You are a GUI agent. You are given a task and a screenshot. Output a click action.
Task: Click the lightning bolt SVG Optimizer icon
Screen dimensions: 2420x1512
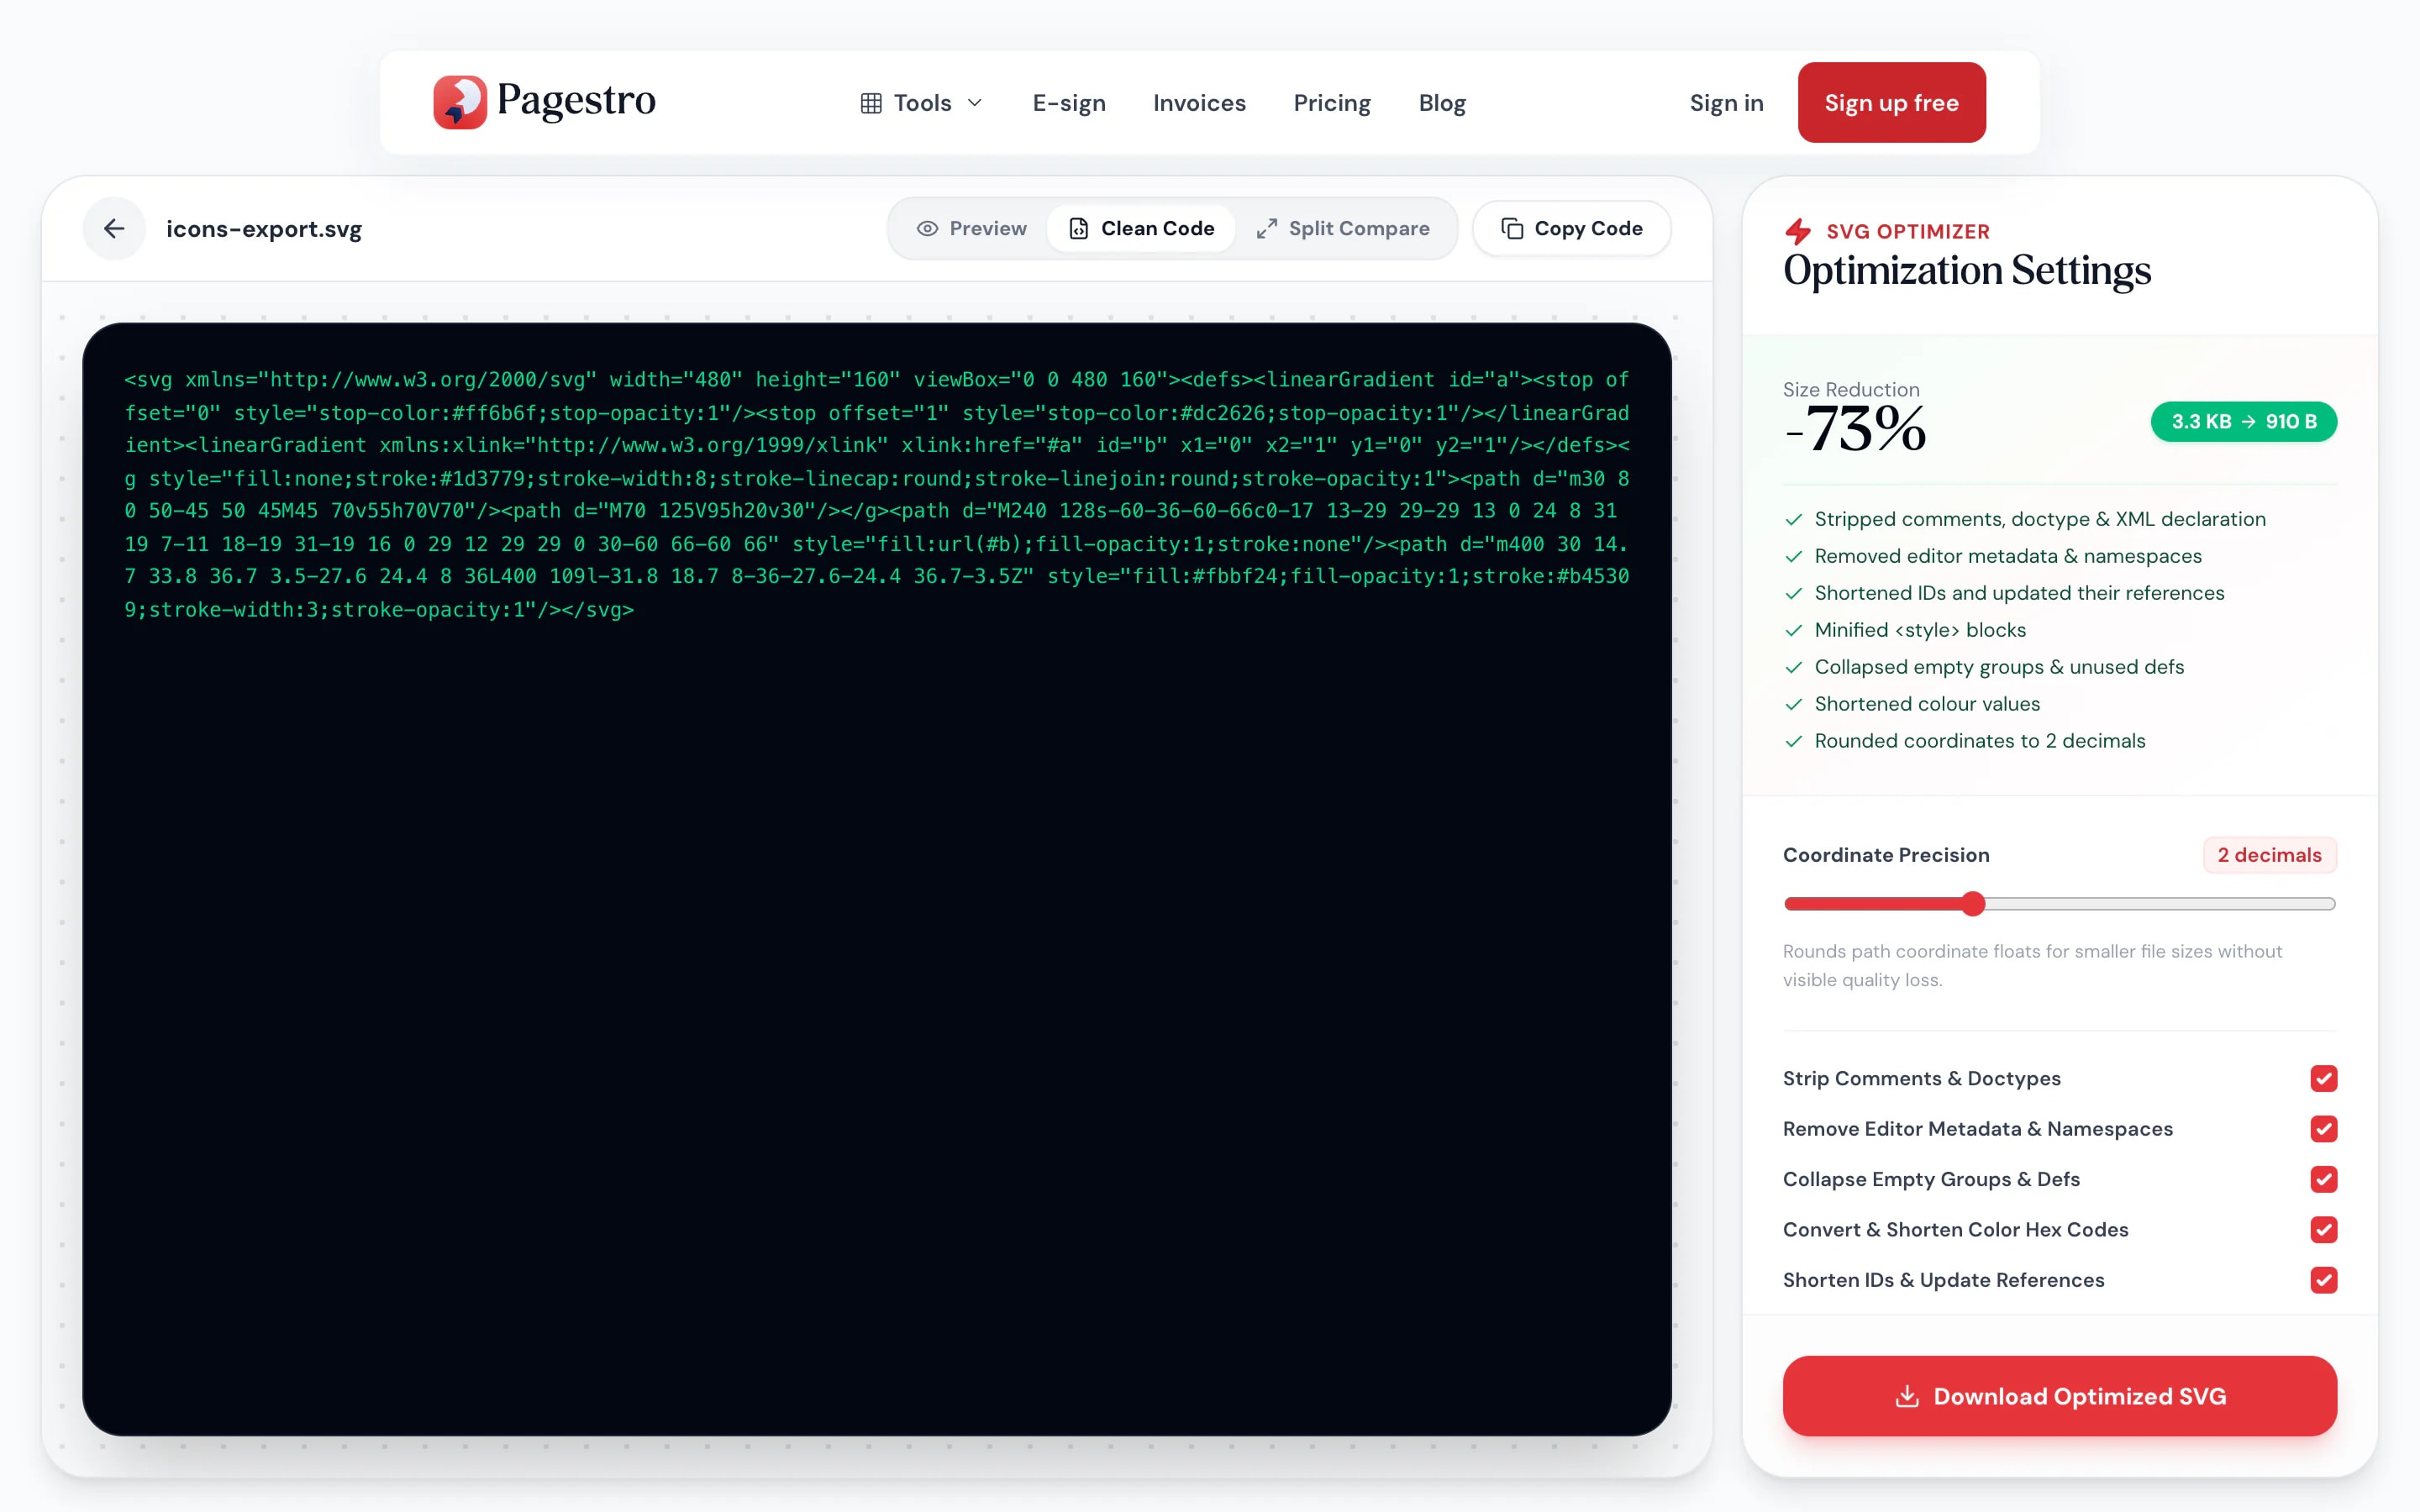click(x=1798, y=231)
